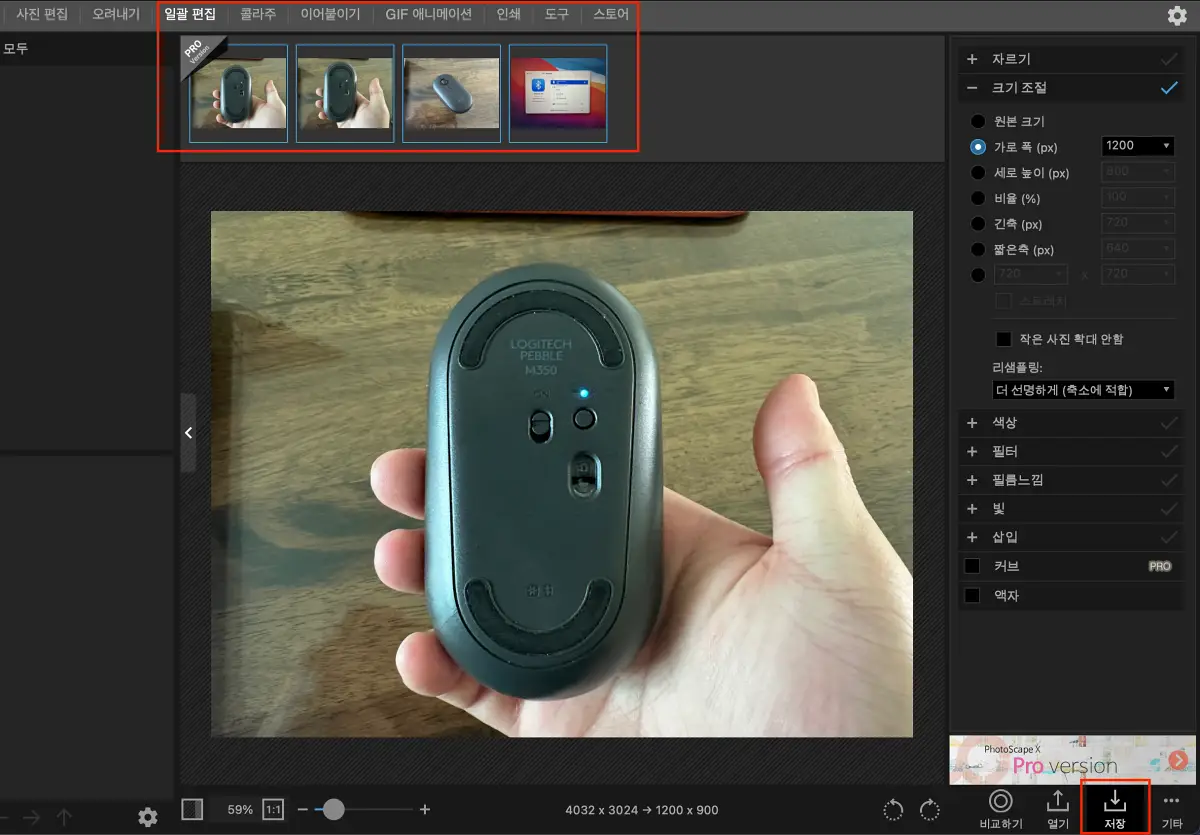1200x835 pixels.
Task: Collapse the side panel with the left chevron
Action: [x=188, y=433]
